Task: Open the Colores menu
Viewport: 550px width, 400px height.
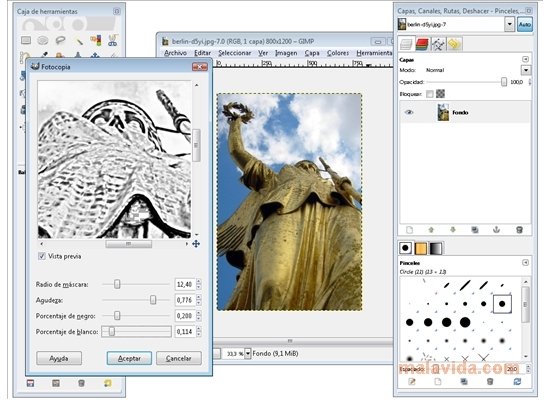Action: [338, 53]
